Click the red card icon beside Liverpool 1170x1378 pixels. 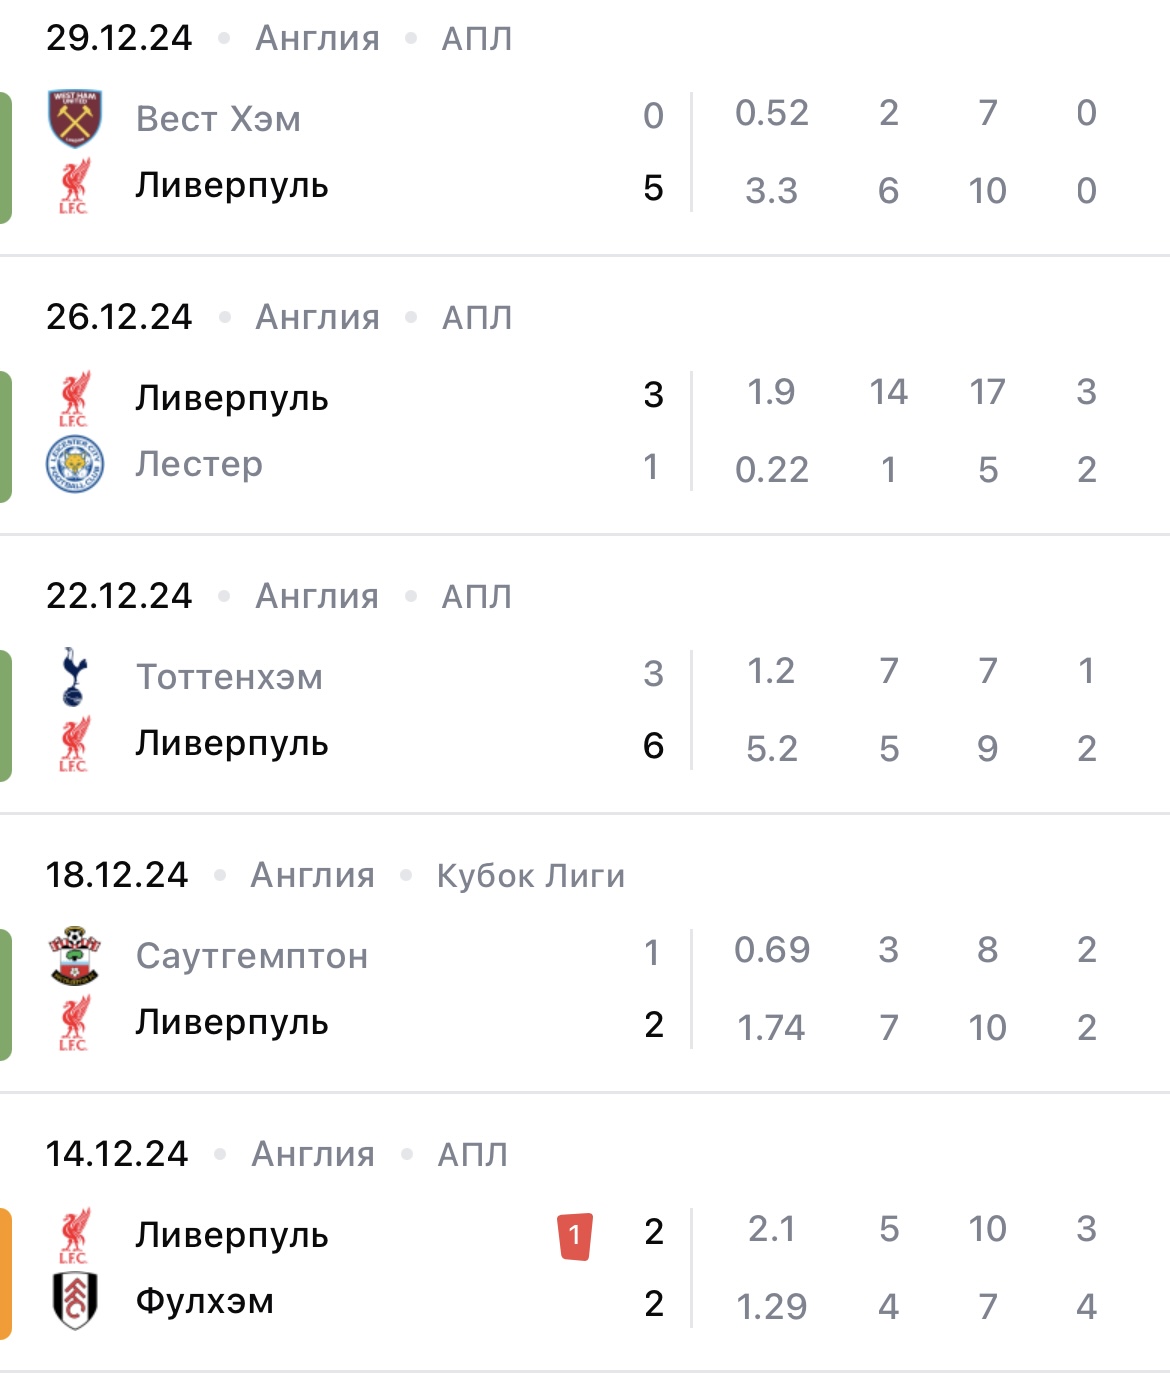coord(575,1236)
